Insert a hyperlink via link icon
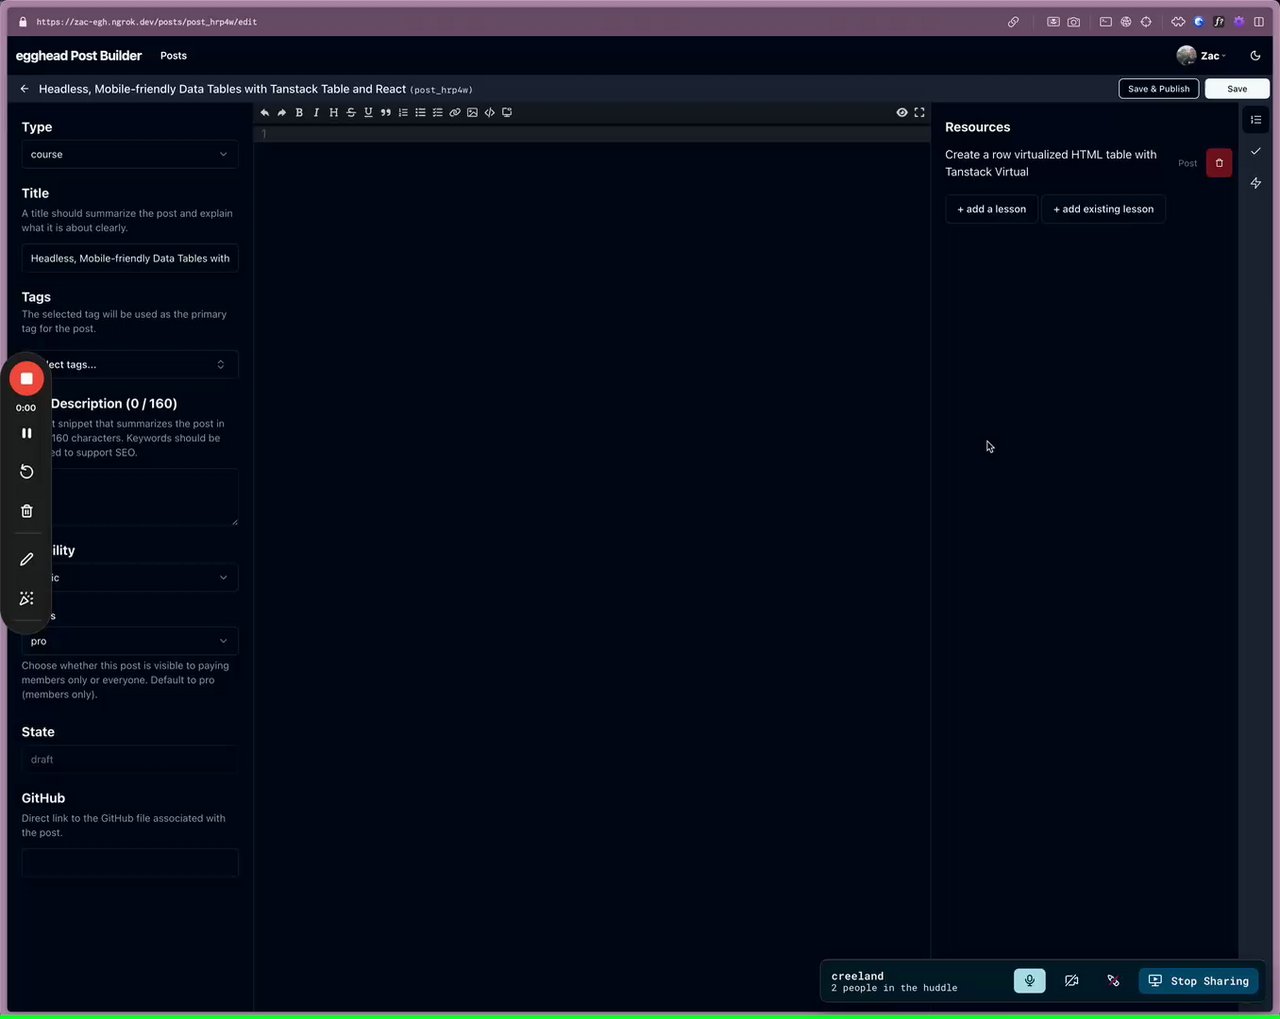The height and width of the screenshot is (1019, 1280). click(455, 113)
